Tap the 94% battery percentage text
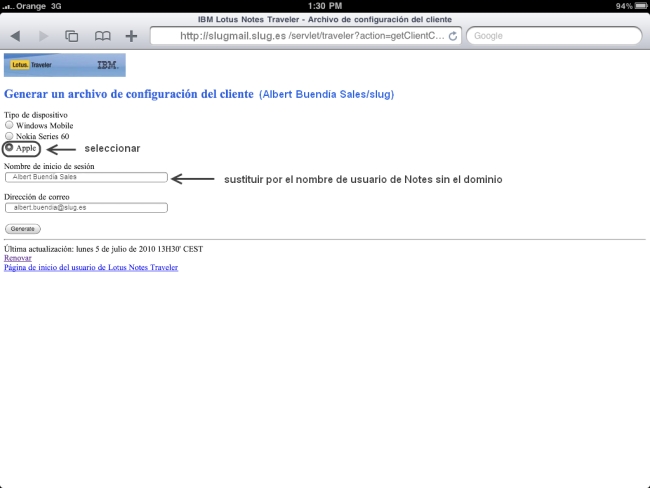Viewport: 650px width, 488px height. (624, 6)
